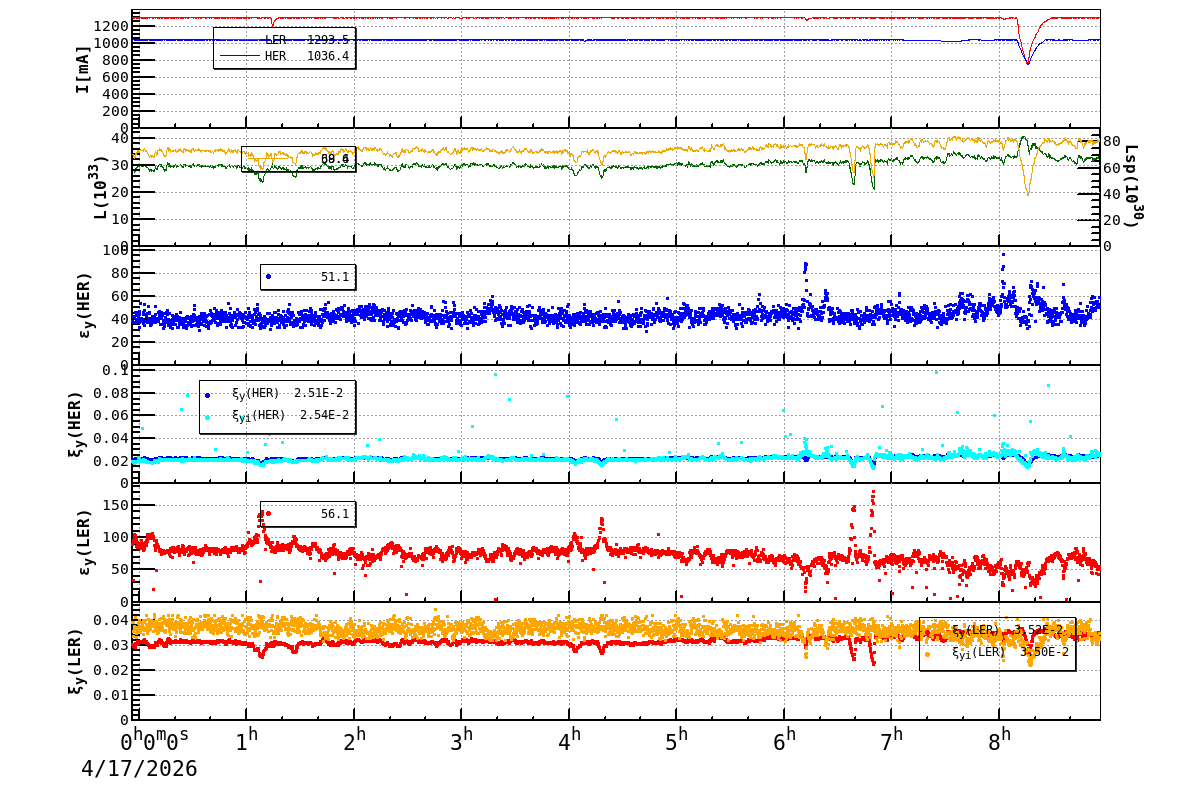Click the 400 tick on current axis
The image size is (1200, 798).
tap(114, 94)
